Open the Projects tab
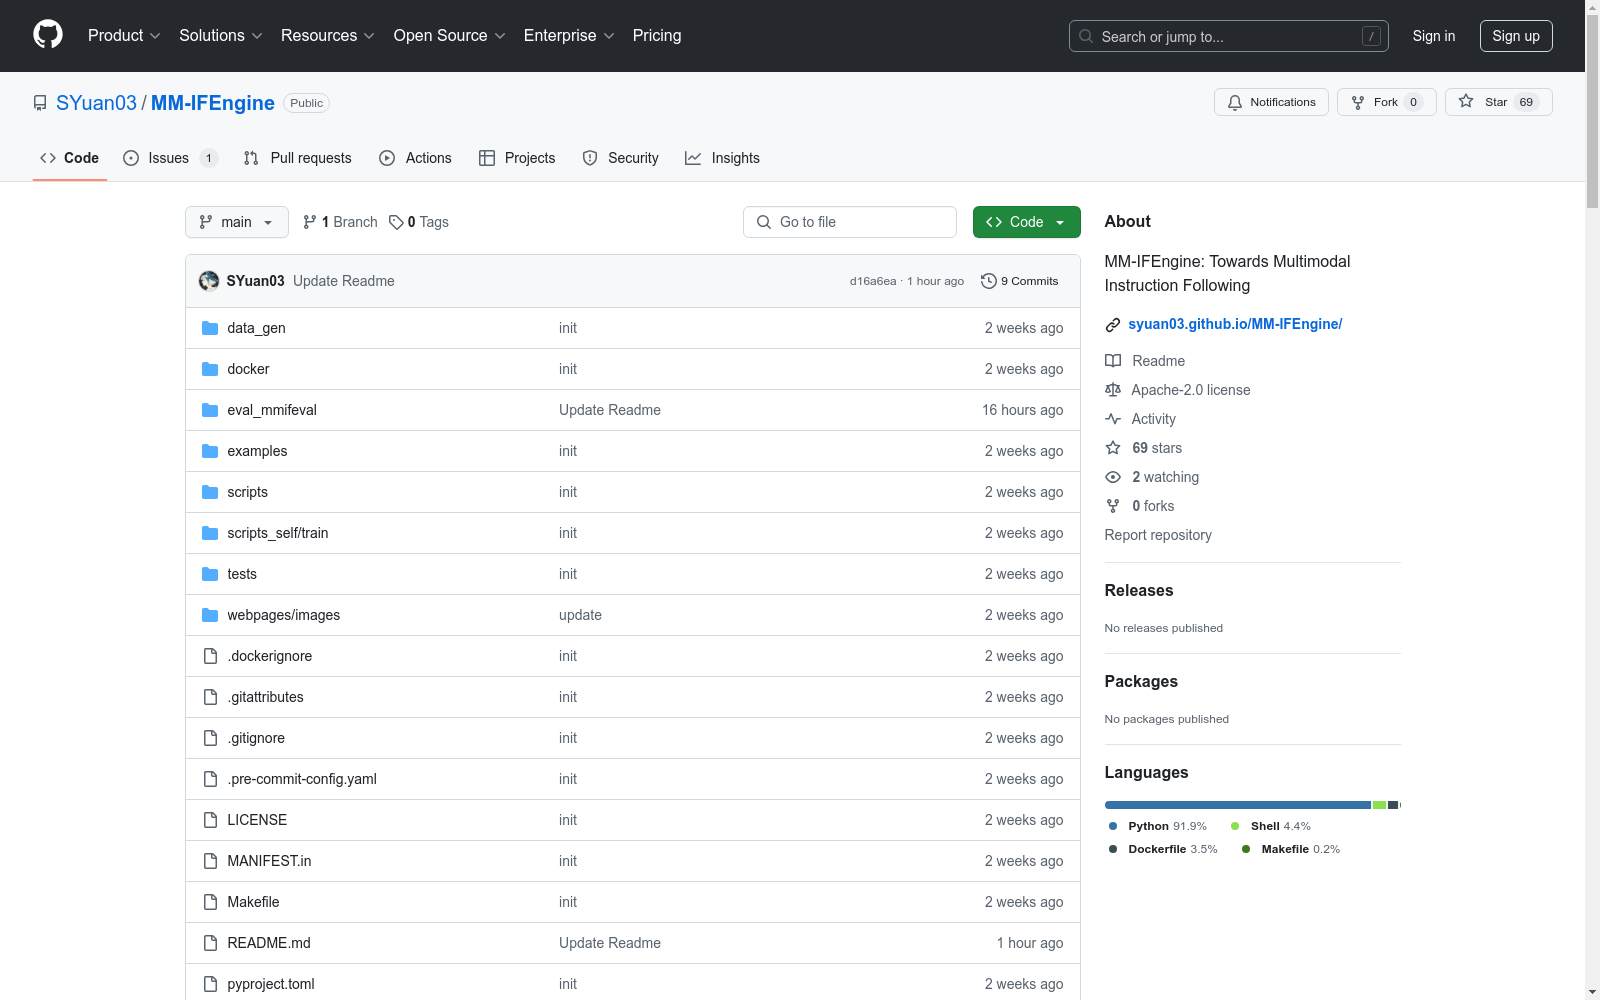Viewport: 1600px width, 1000px height. coord(517,158)
